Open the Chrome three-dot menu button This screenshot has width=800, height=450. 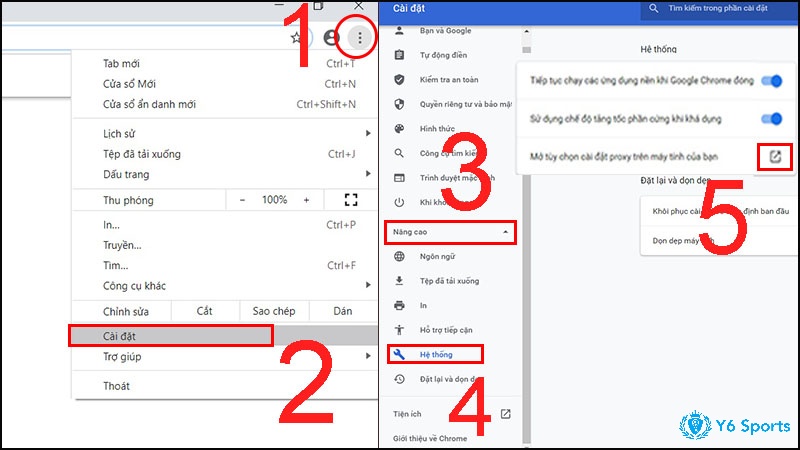point(360,37)
